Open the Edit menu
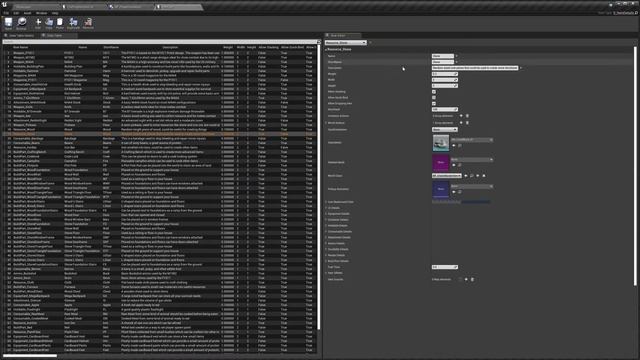Screen dimensions: 640x360 point(16,13)
